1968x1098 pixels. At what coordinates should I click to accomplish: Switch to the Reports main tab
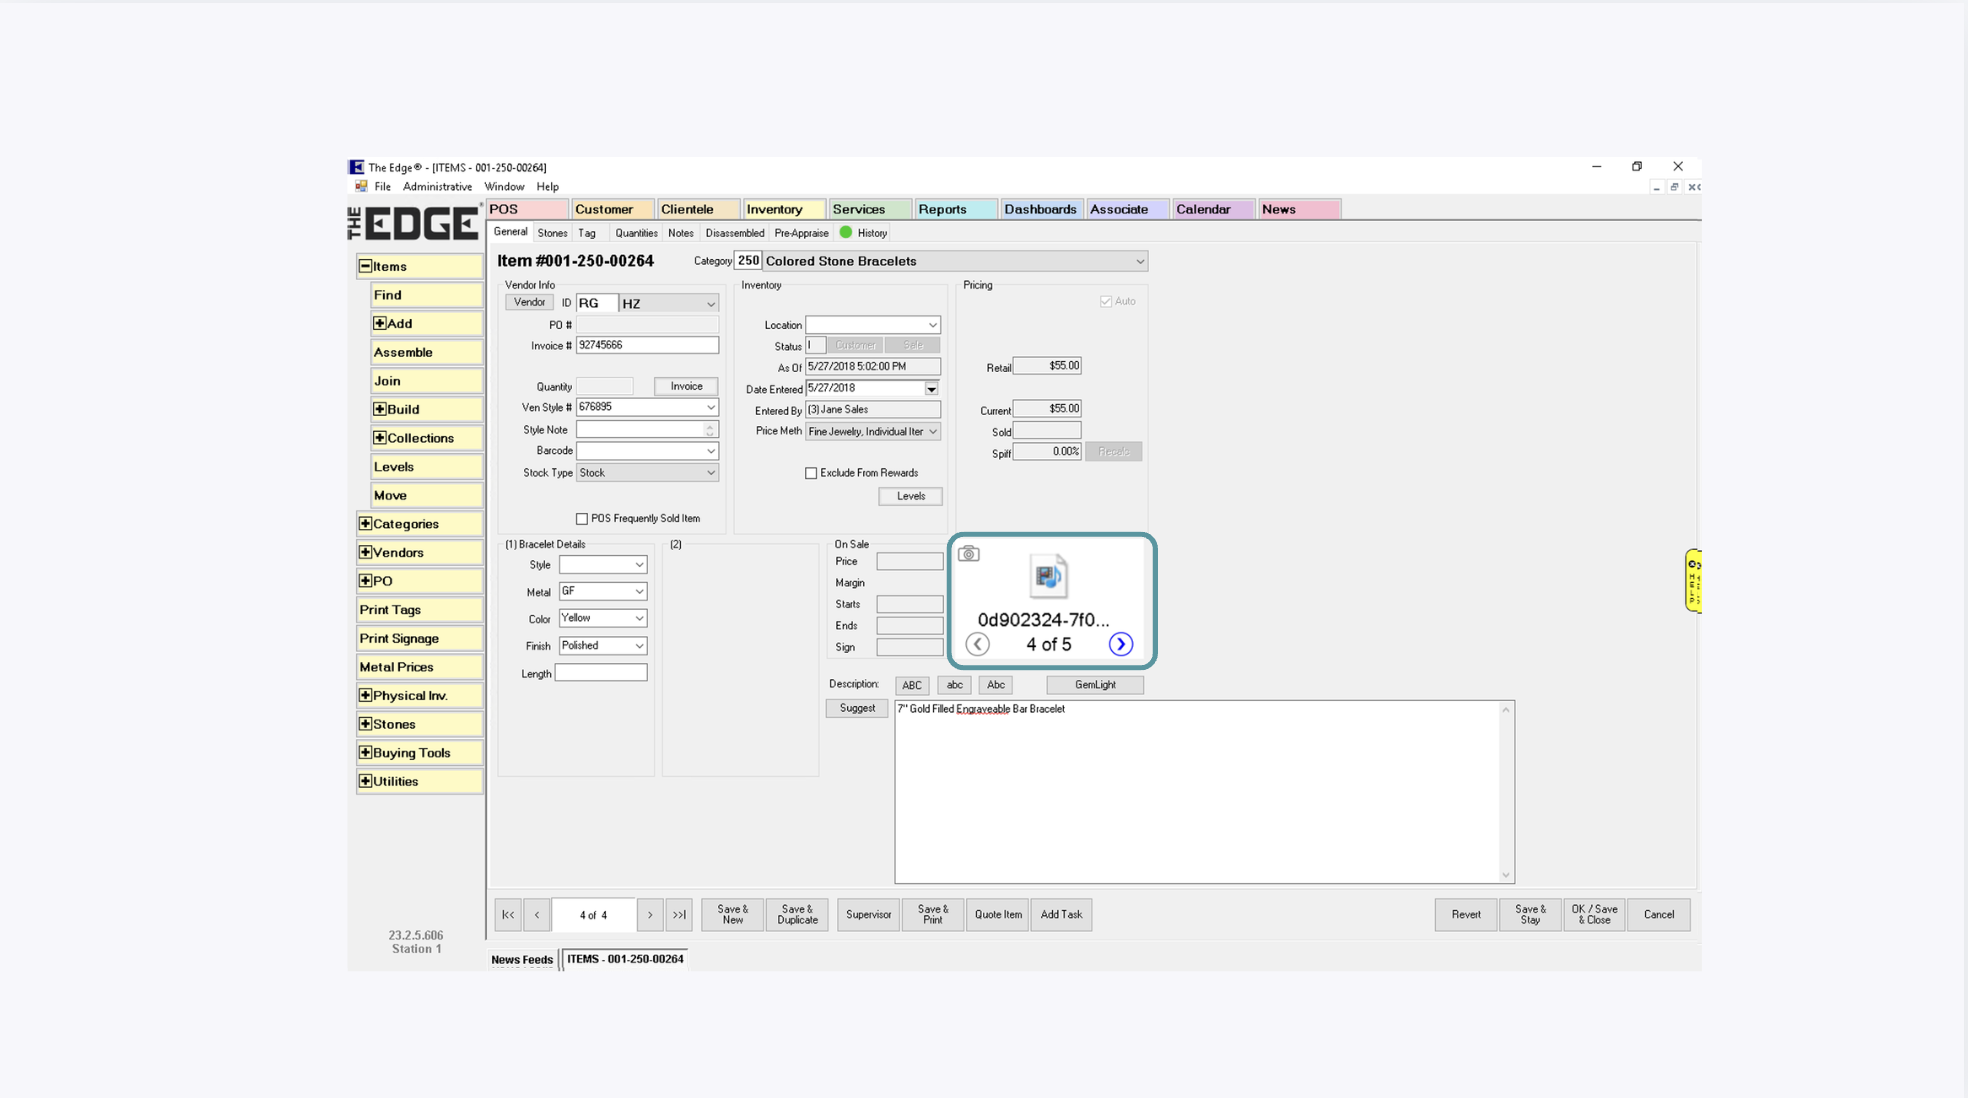pyautogui.click(x=956, y=209)
